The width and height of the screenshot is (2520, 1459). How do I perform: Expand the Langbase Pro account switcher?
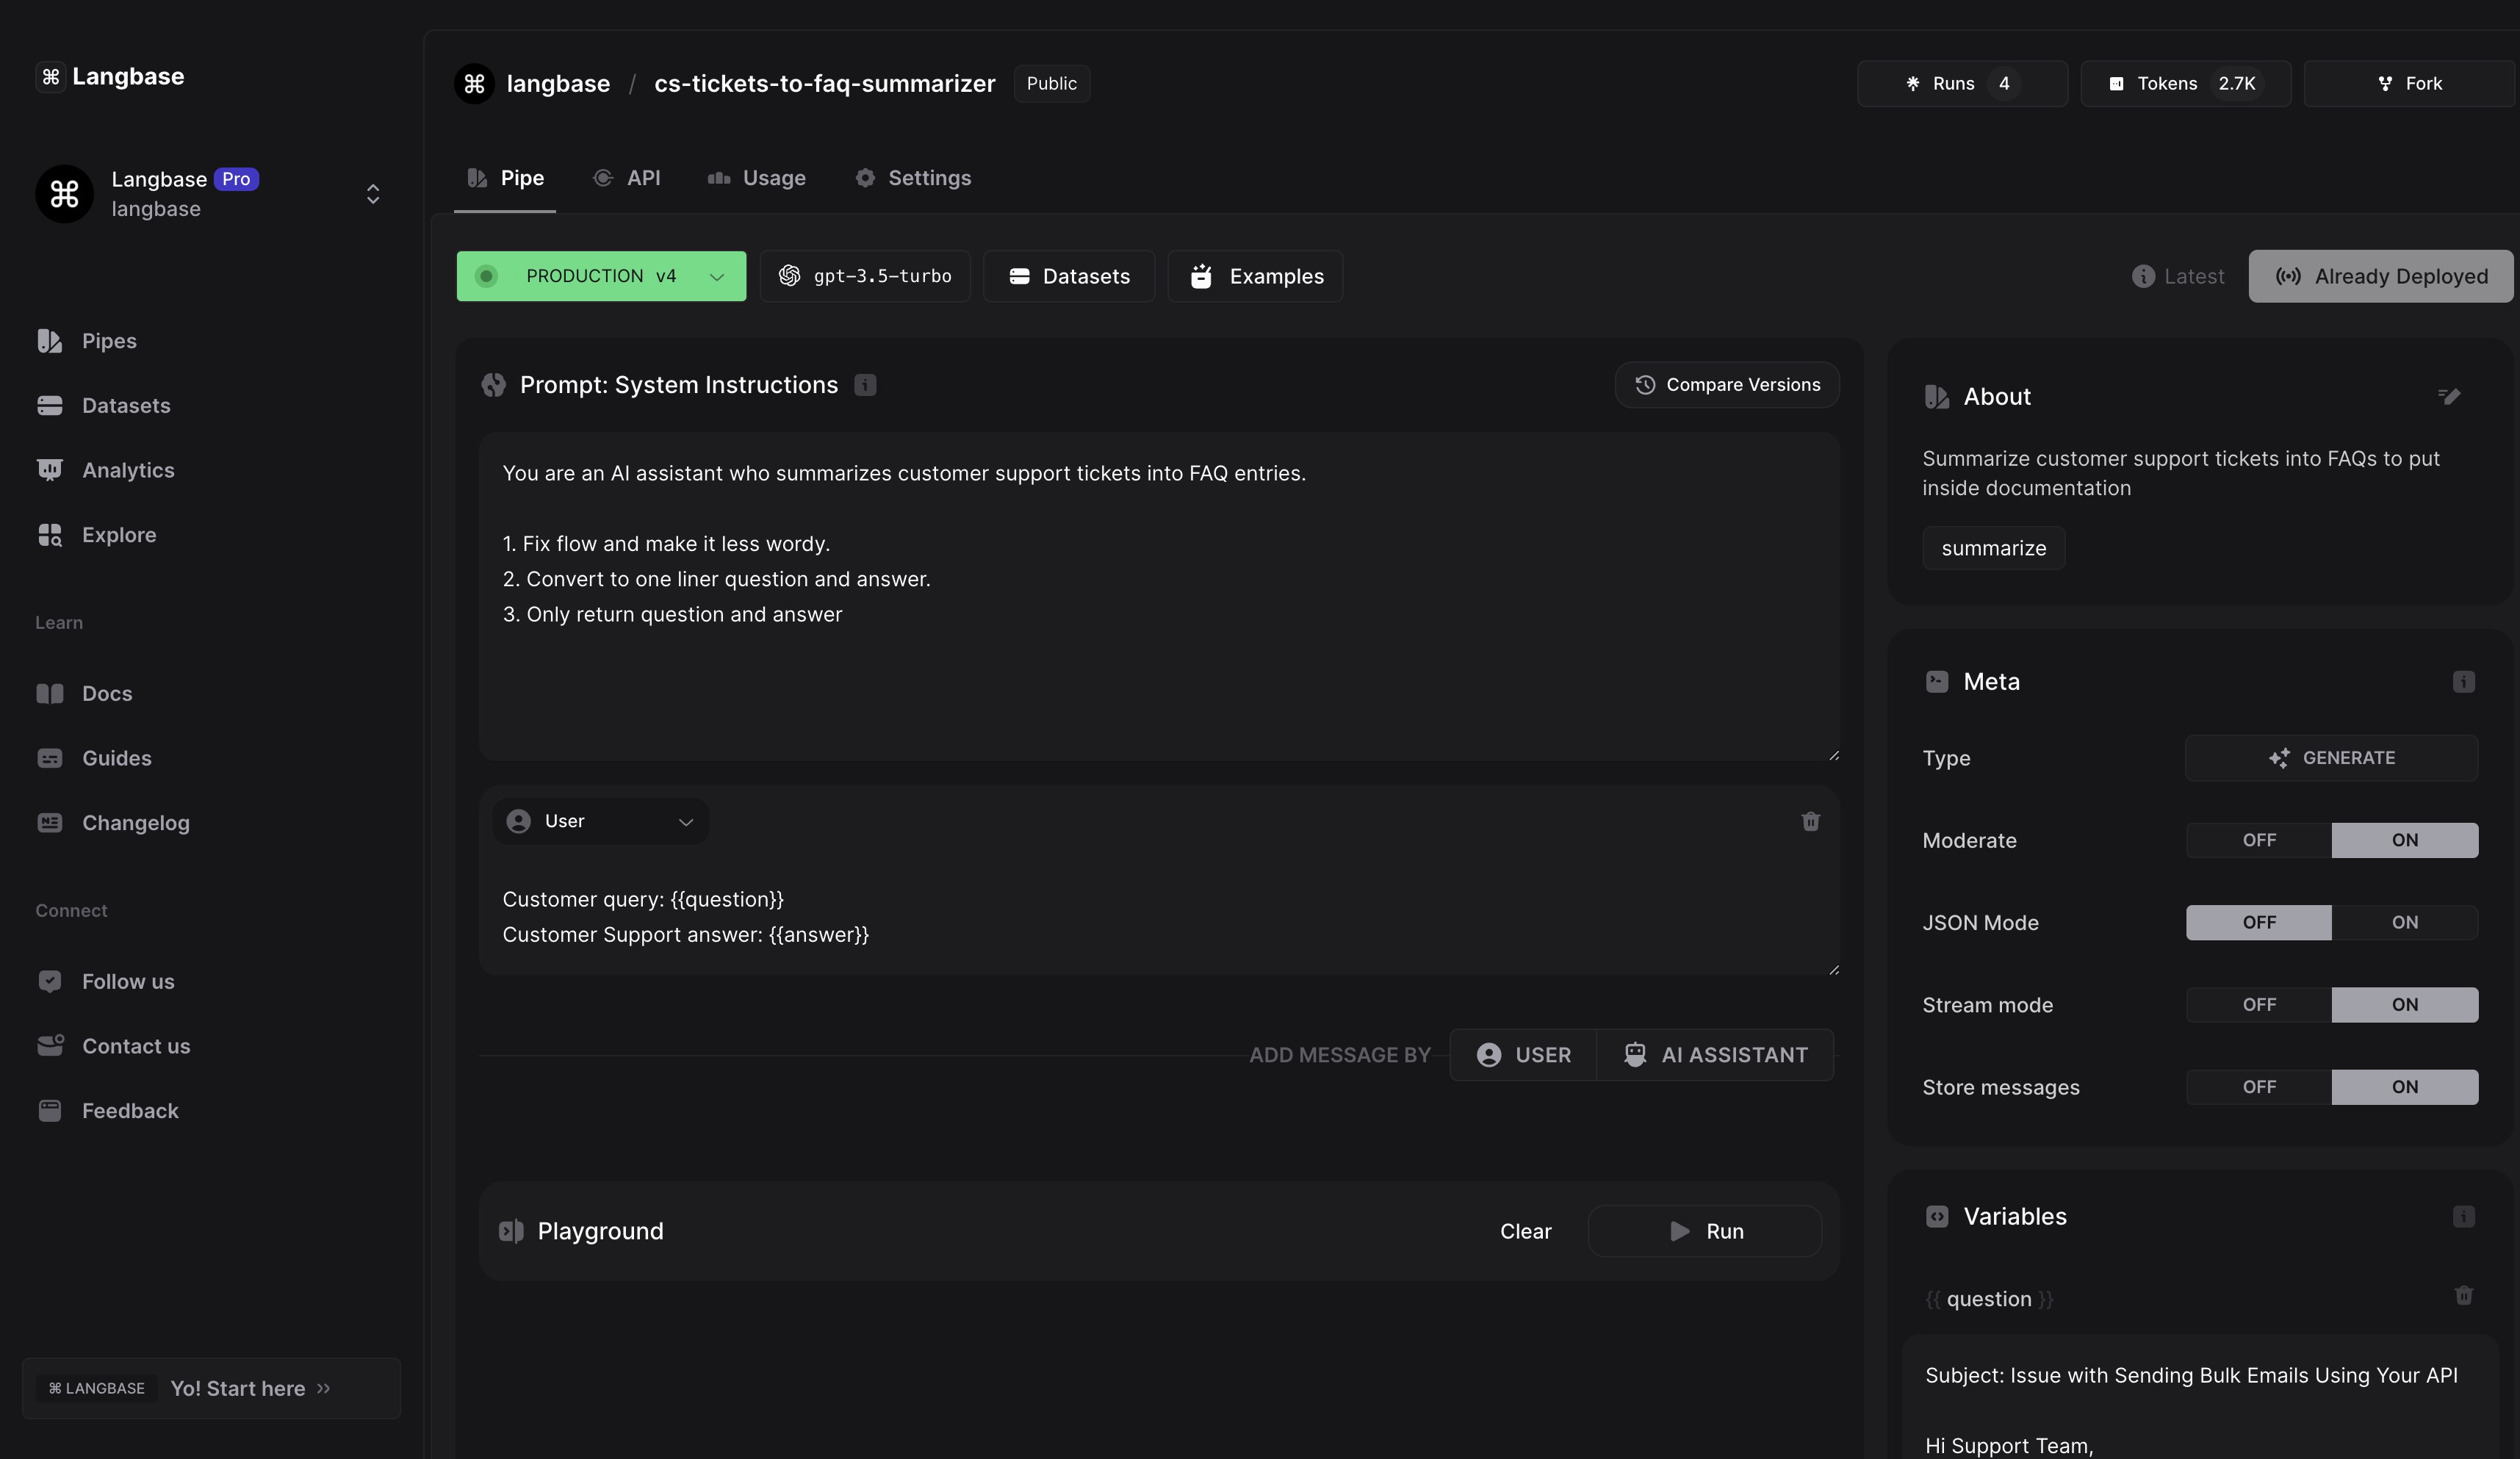click(x=372, y=194)
